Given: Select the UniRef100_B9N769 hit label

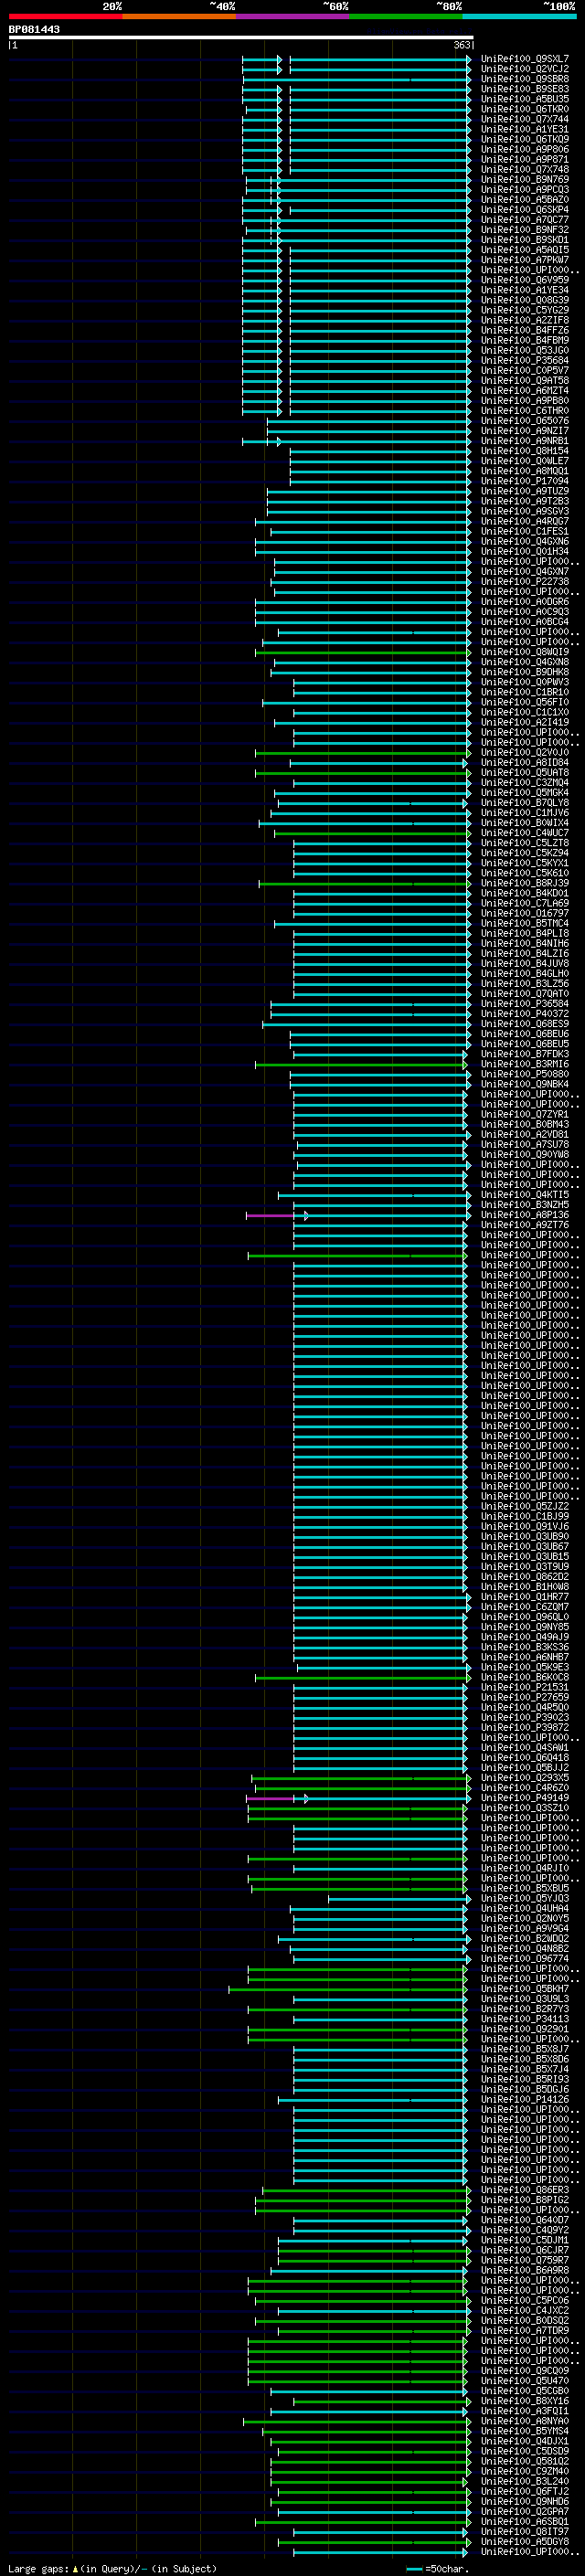Looking at the screenshot, I should (524, 179).
